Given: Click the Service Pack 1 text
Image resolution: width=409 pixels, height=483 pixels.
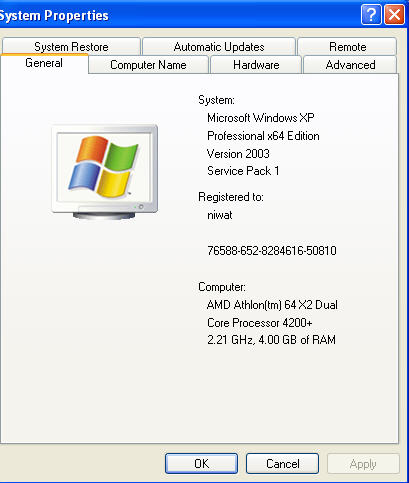Looking at the screenshot, I should [x=243, y=171].
